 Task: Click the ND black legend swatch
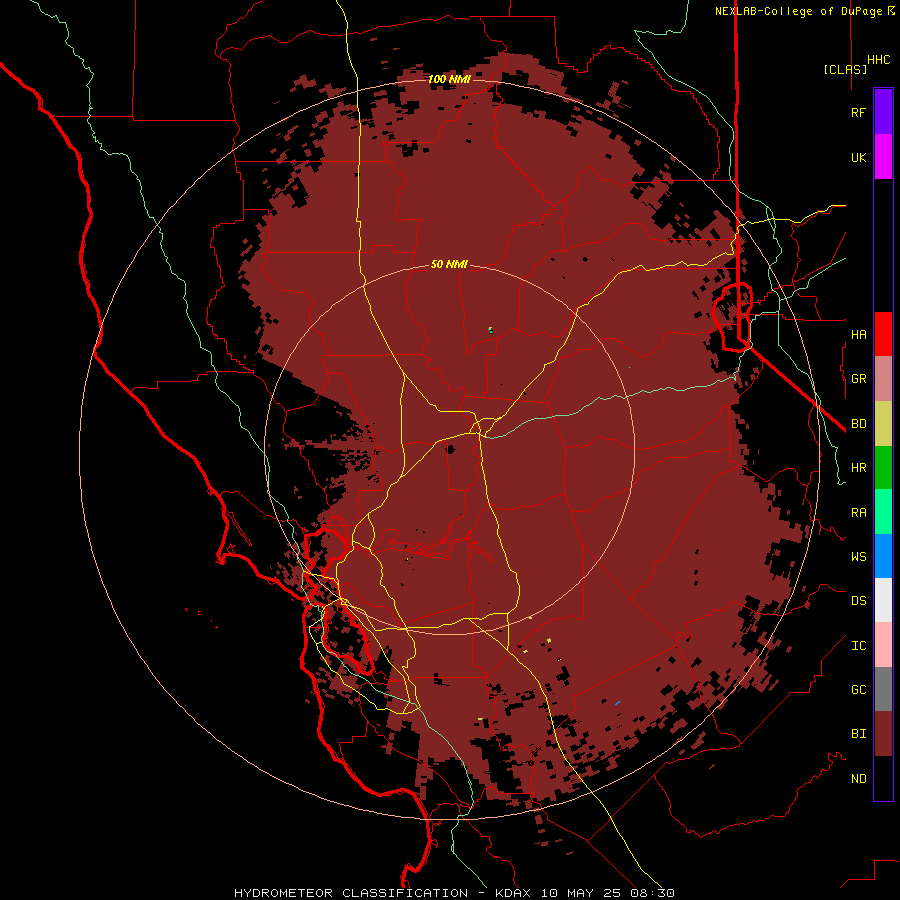coord(883,778)
